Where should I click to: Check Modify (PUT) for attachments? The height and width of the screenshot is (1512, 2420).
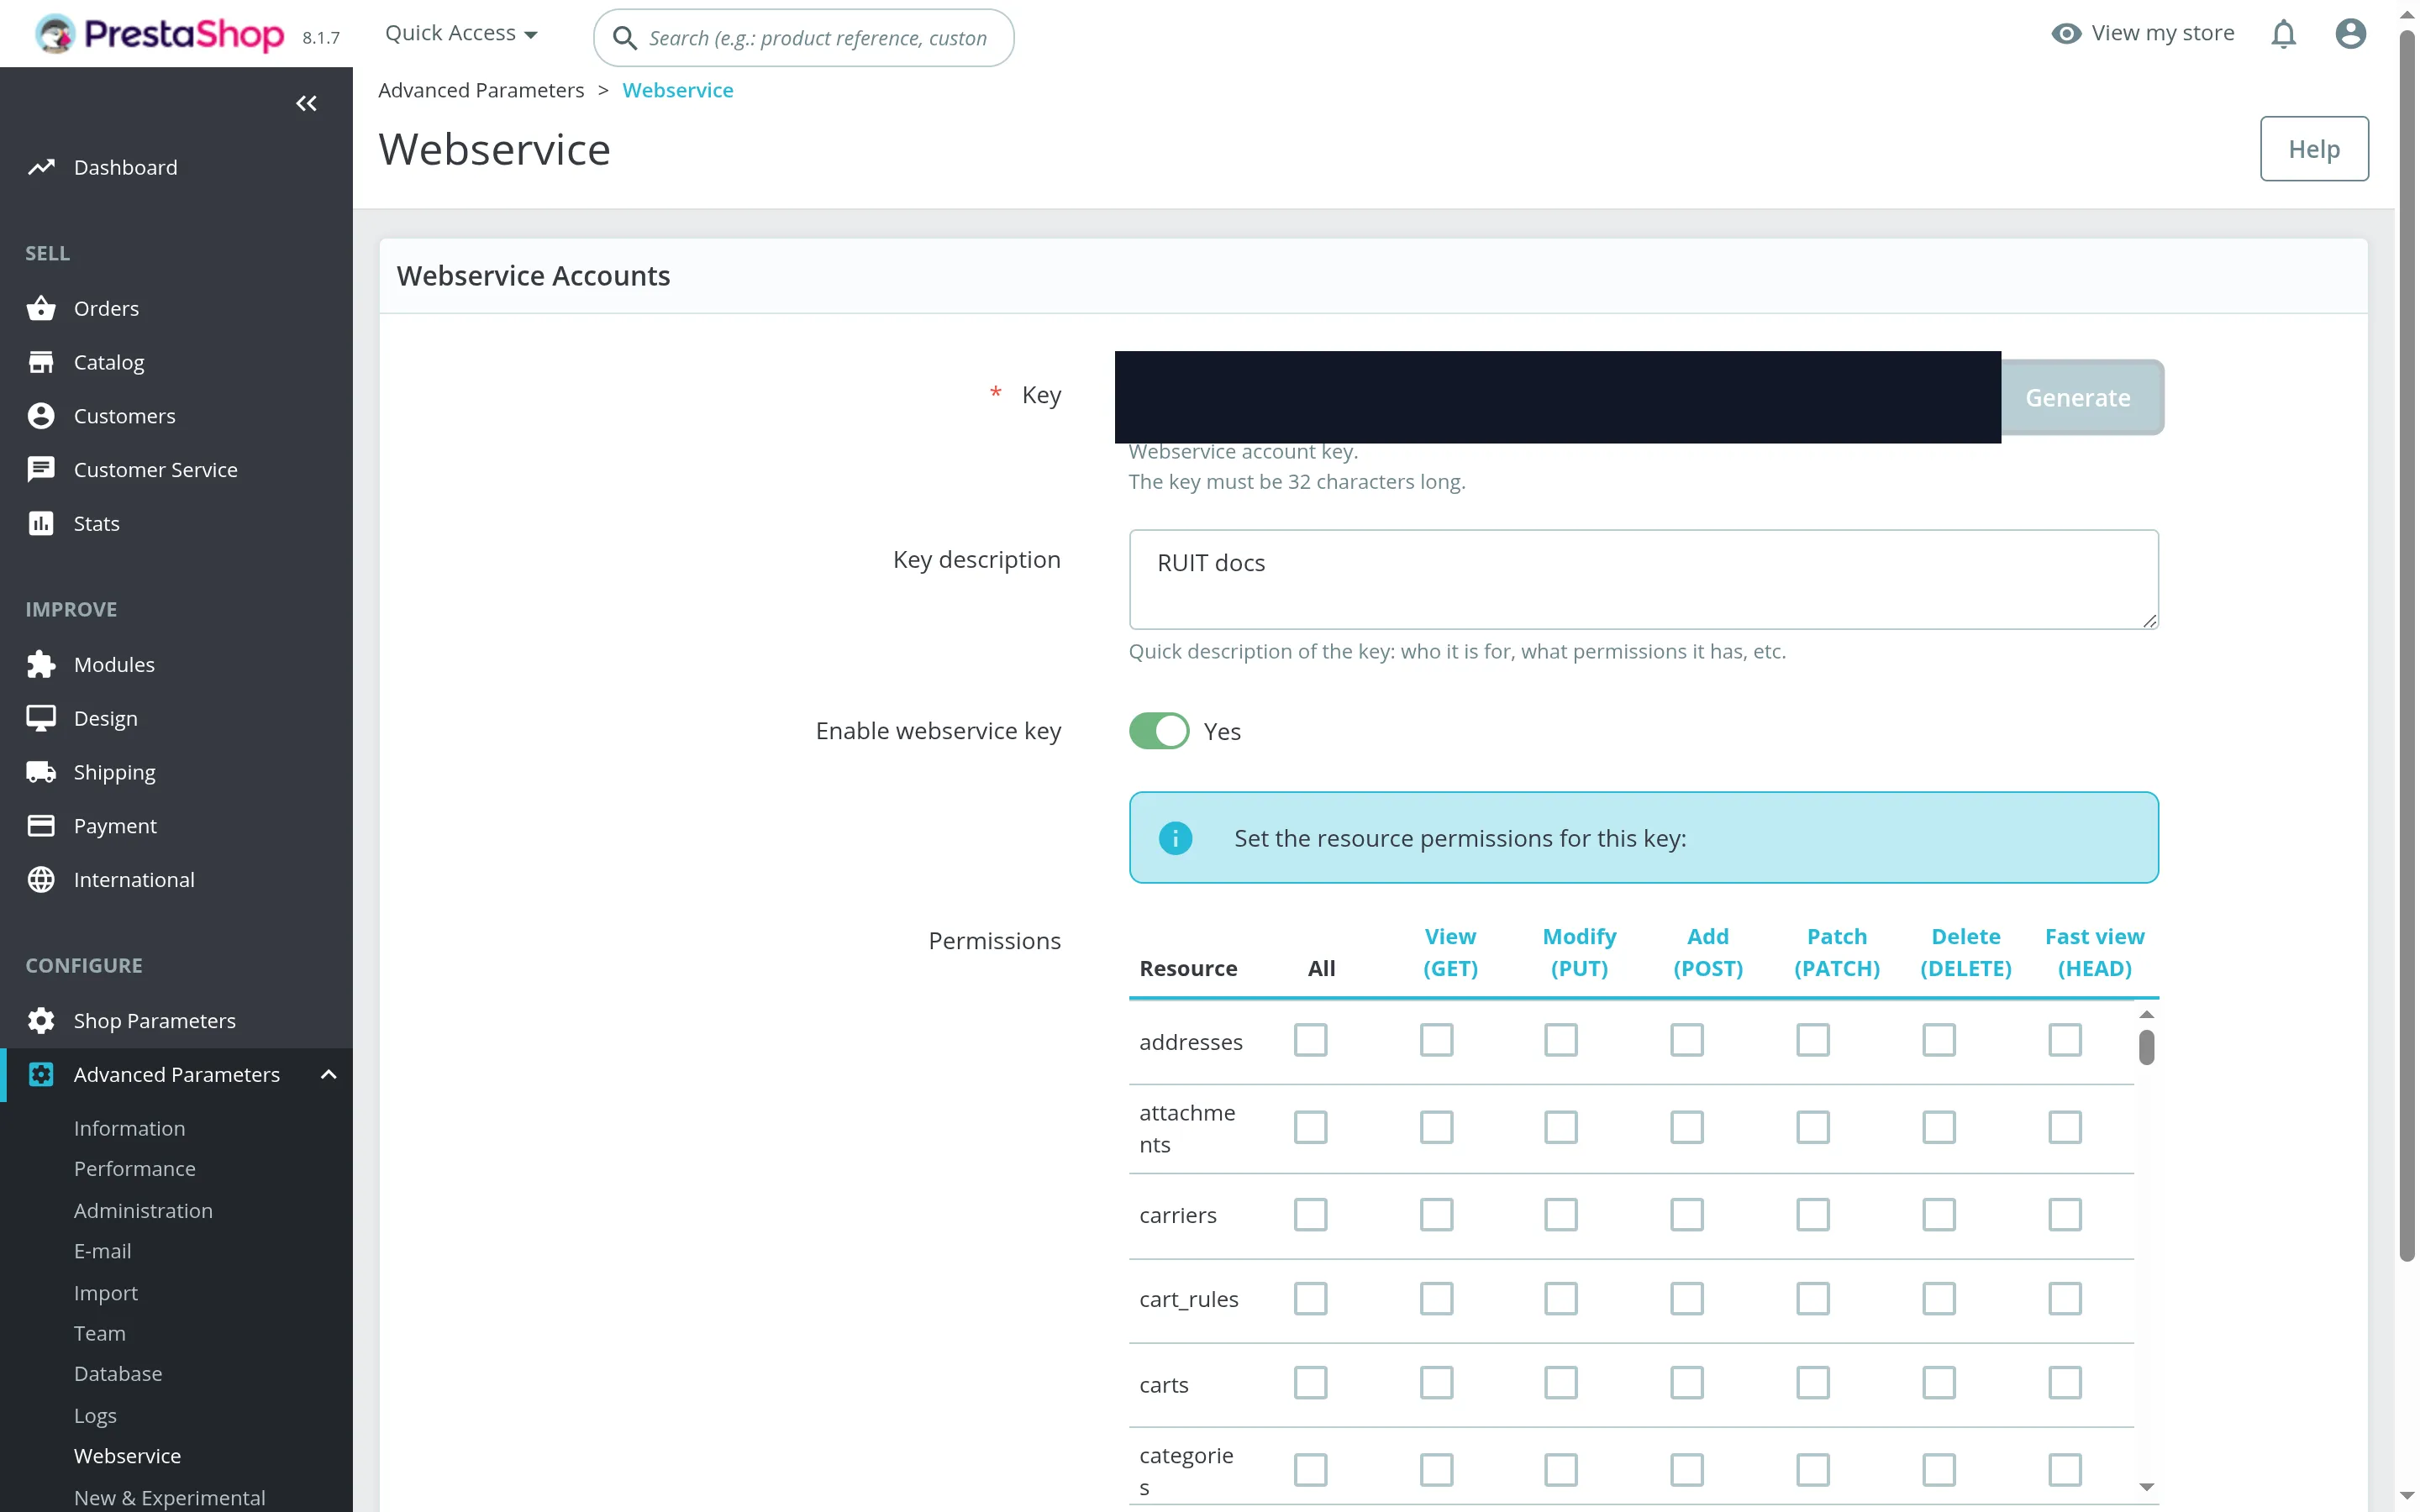1560,1127
